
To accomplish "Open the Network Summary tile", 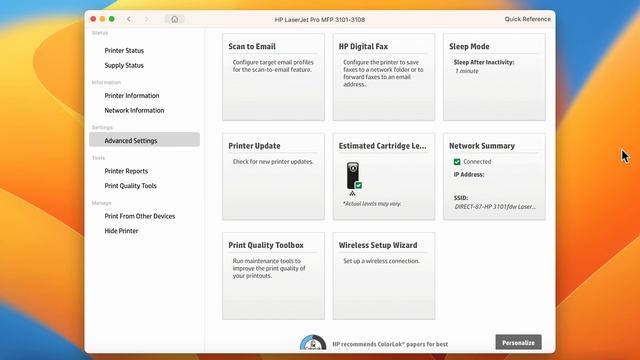I will pyautogui.click(x=494, y=177).
